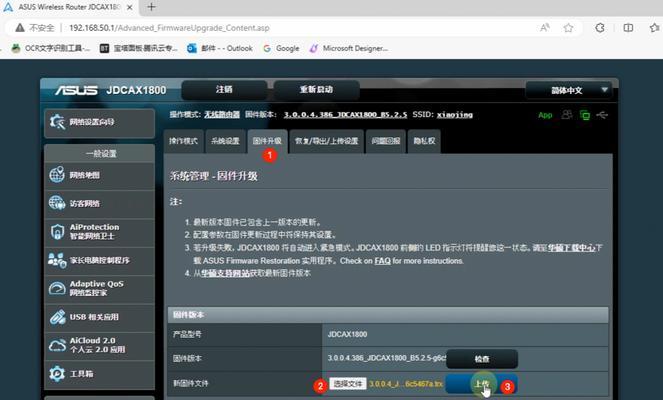
Task: Click the Logout button
Action: click(224, 90)
